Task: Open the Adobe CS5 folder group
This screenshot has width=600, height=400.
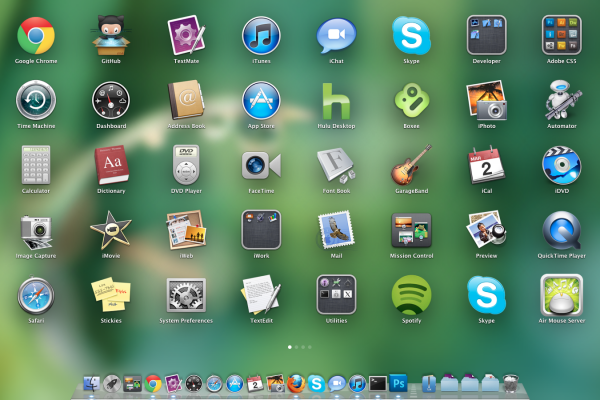Action: [x=561, y=35]
